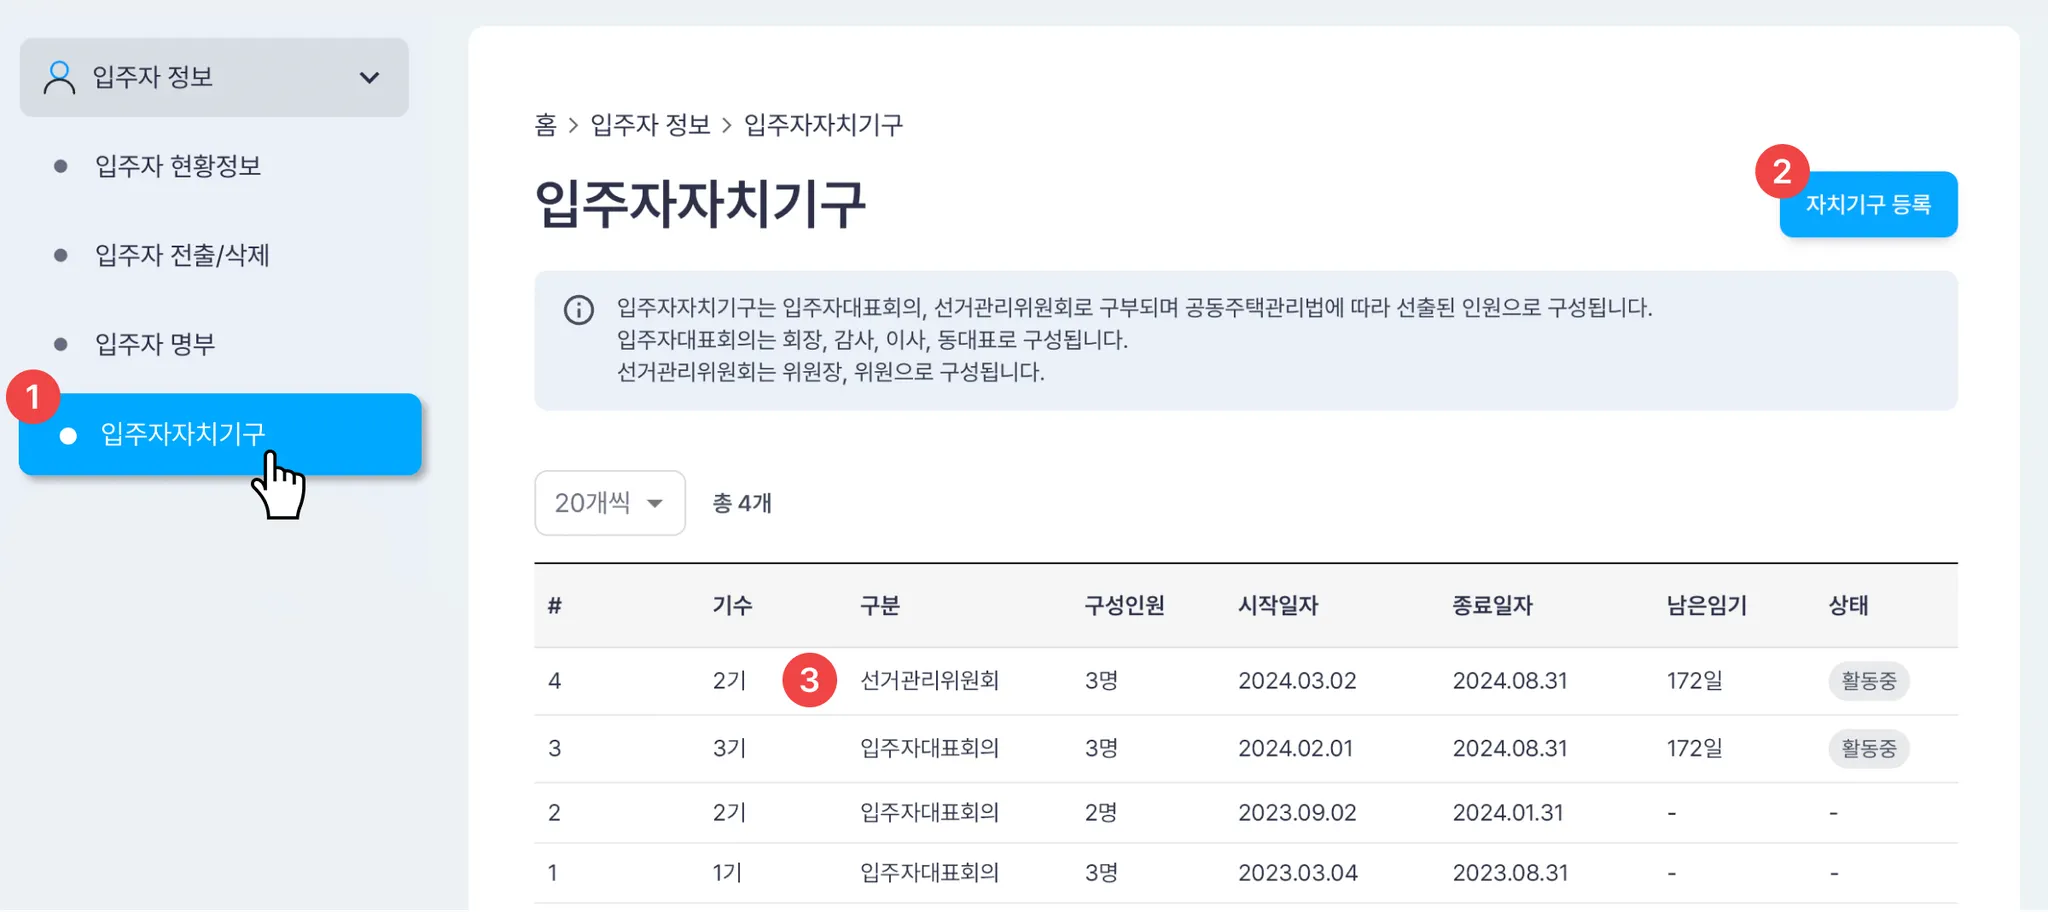The width and height of the screenshot is (2048, 912).
Task: Click the 남은임기 column header
Action: tap(1706, 605)
